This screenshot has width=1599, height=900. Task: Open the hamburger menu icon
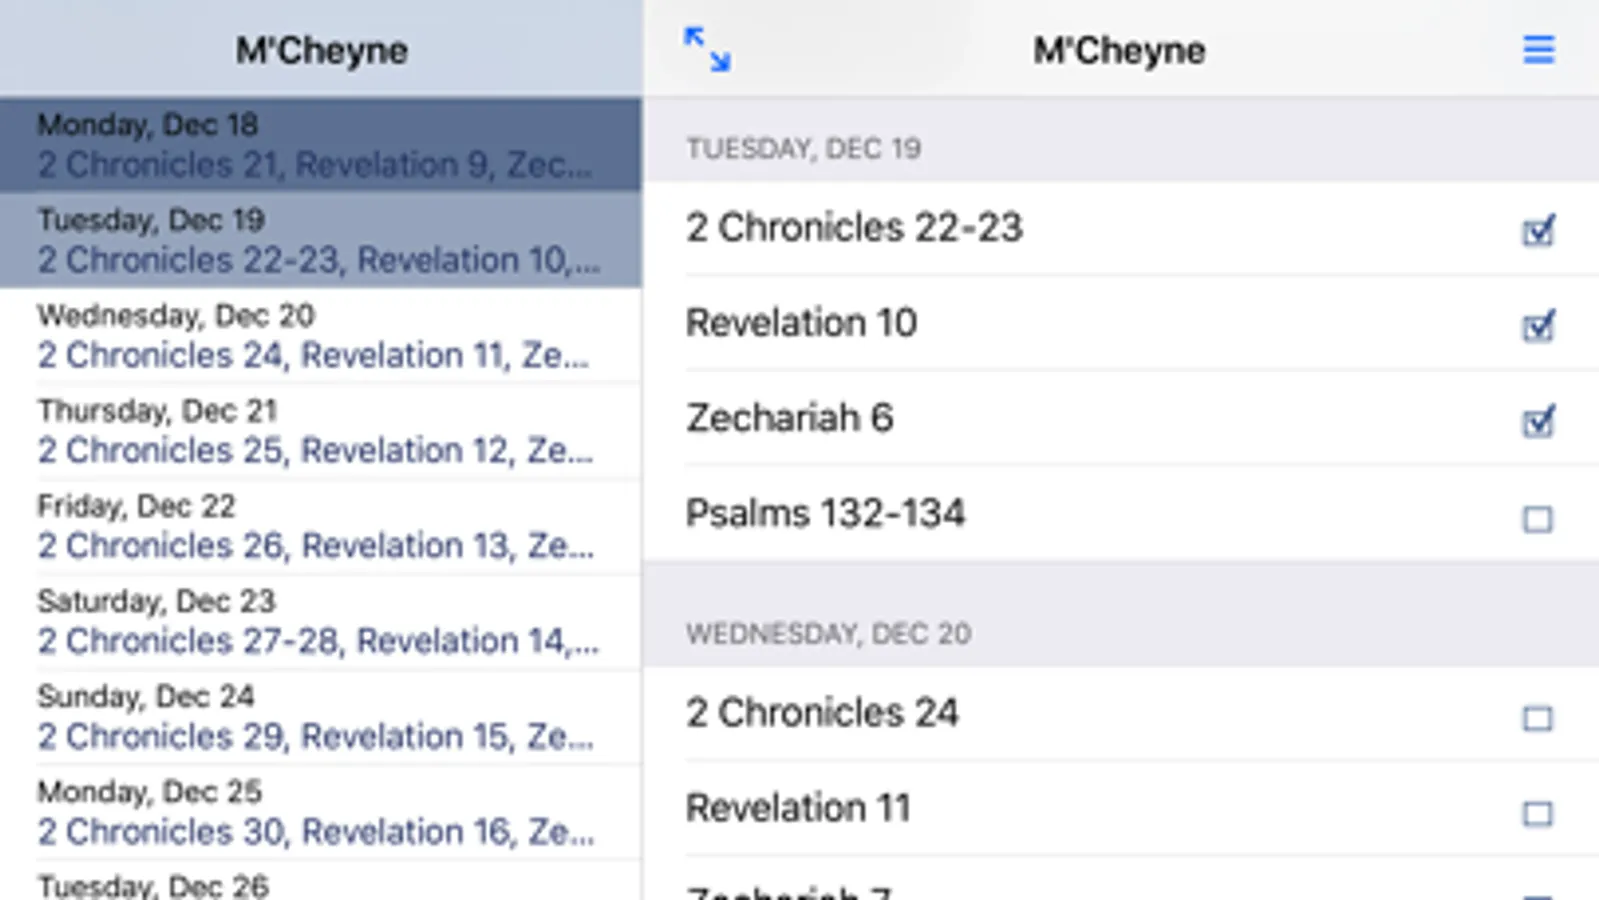click(1538, 50)
